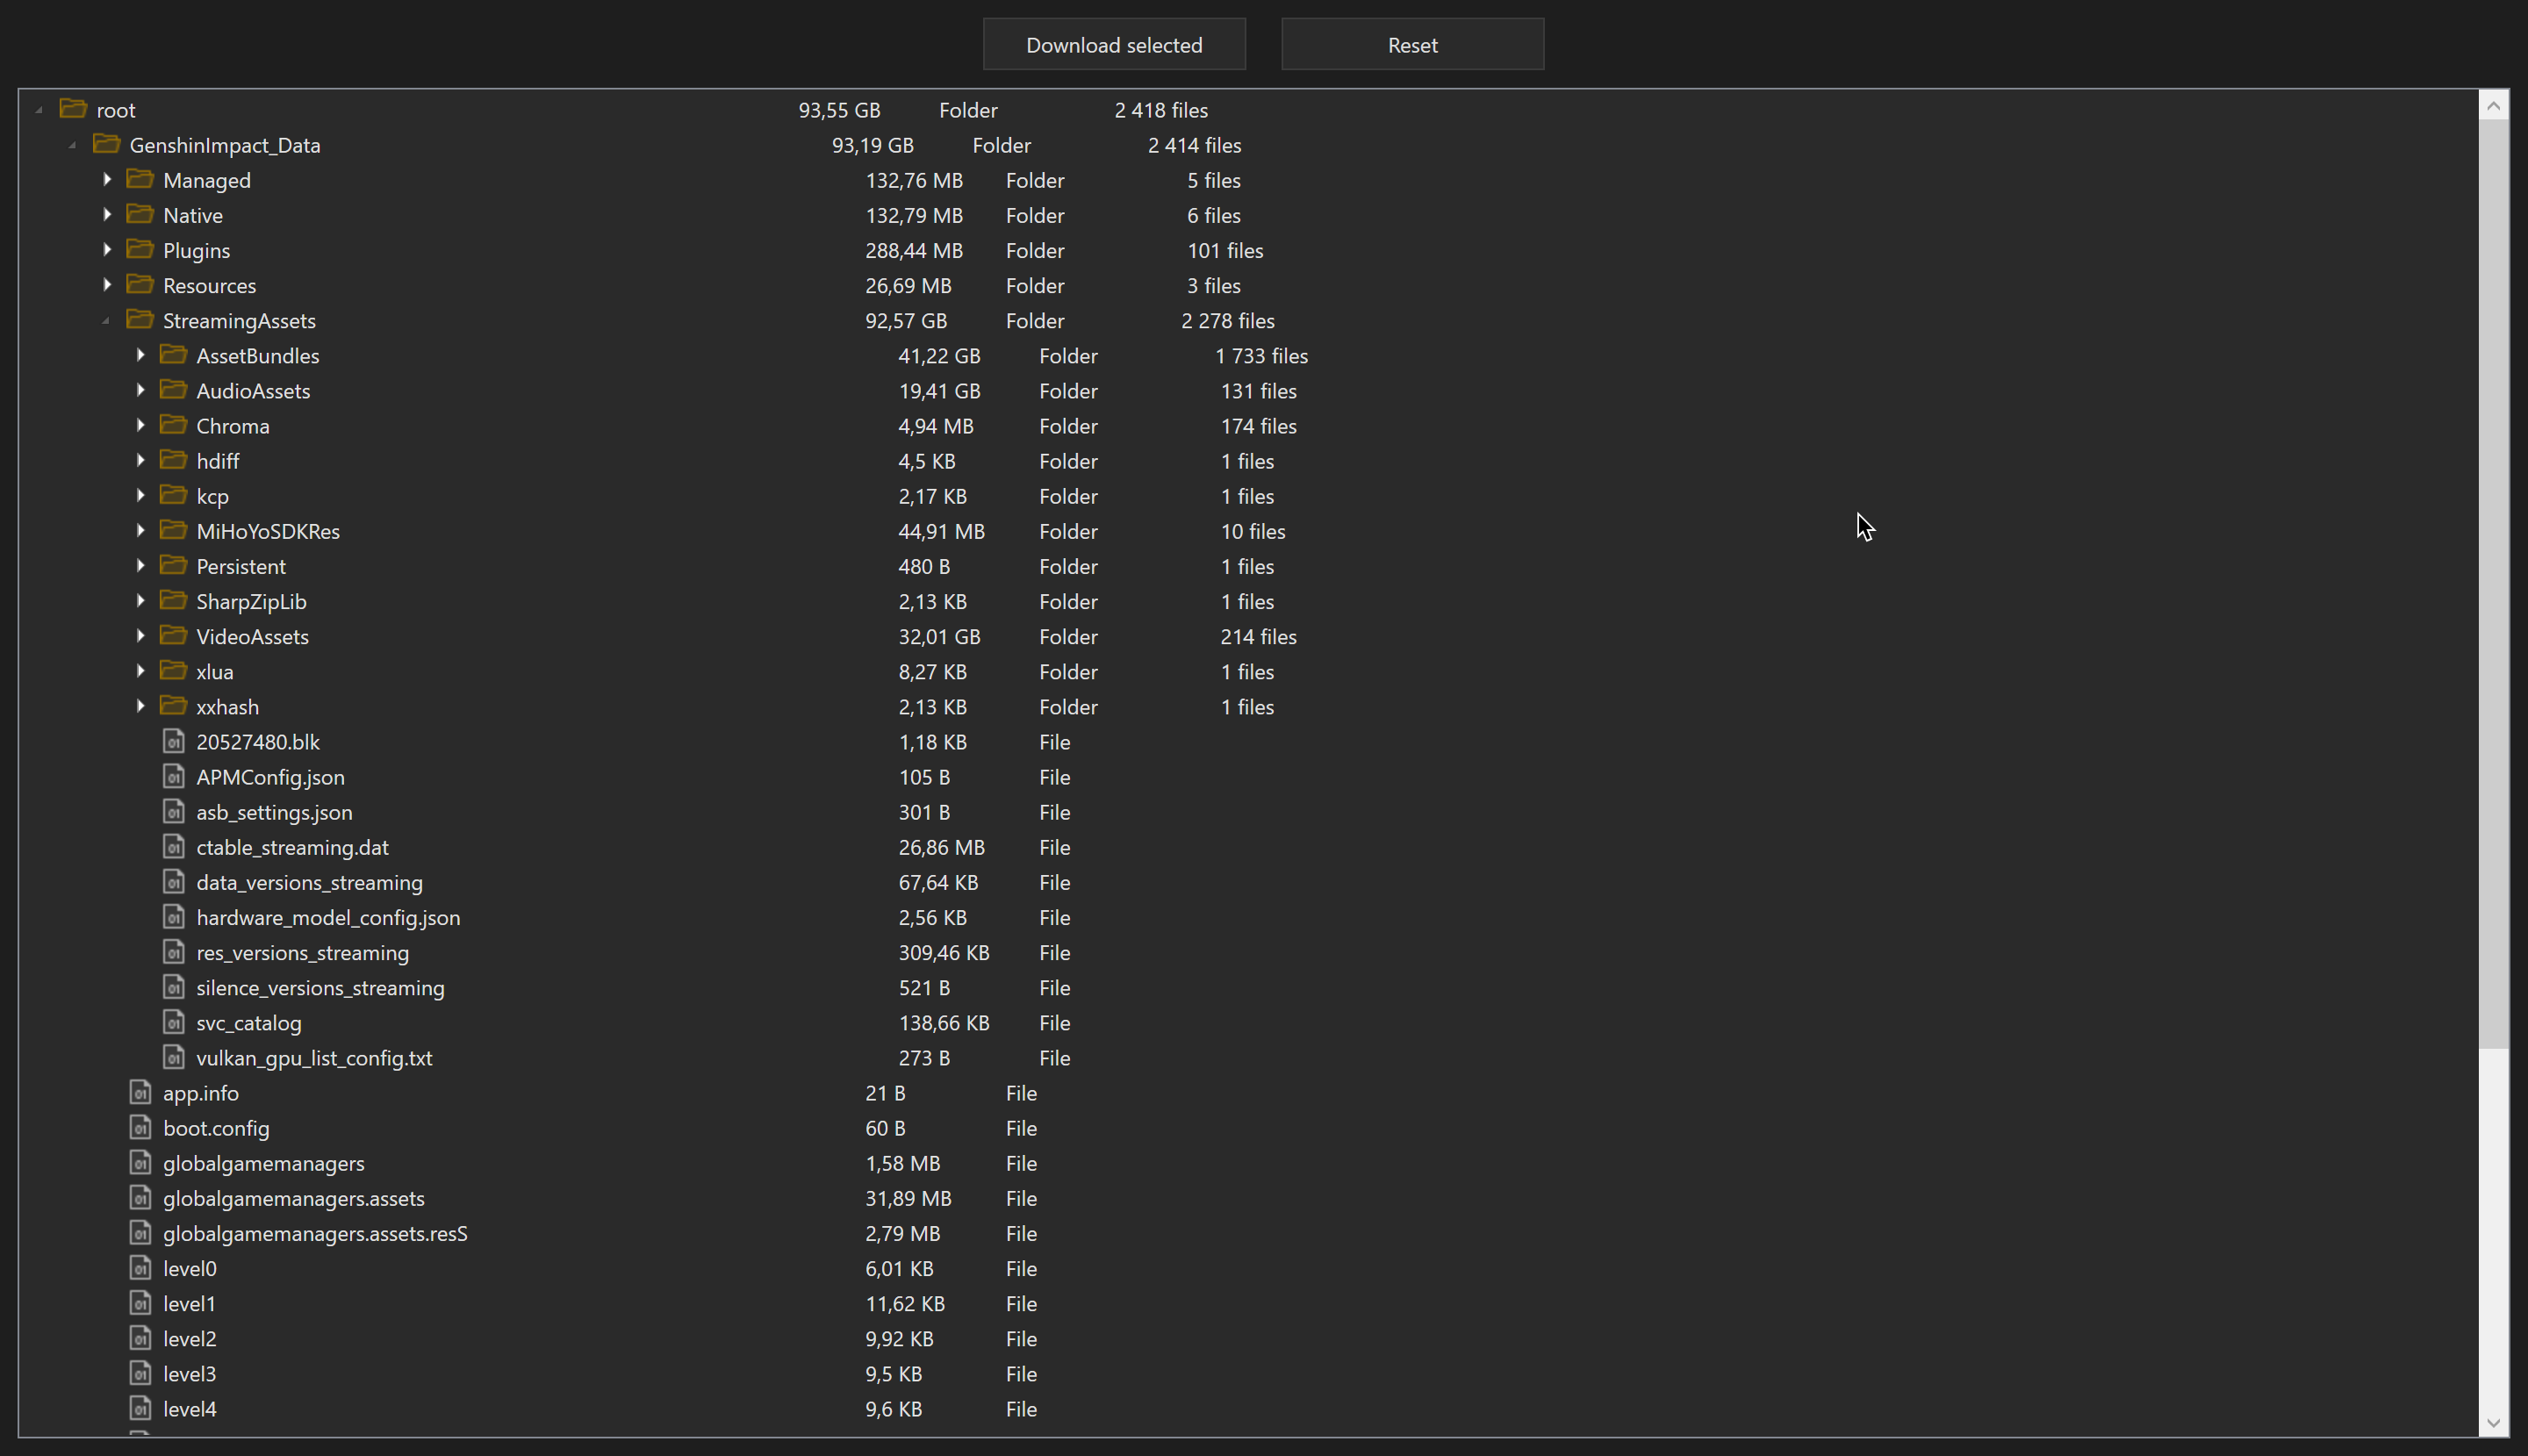Click the svc_catalog file icon
Image resolution: width=2528 pixels, height=1456 pixels.
click(173, 1023)
